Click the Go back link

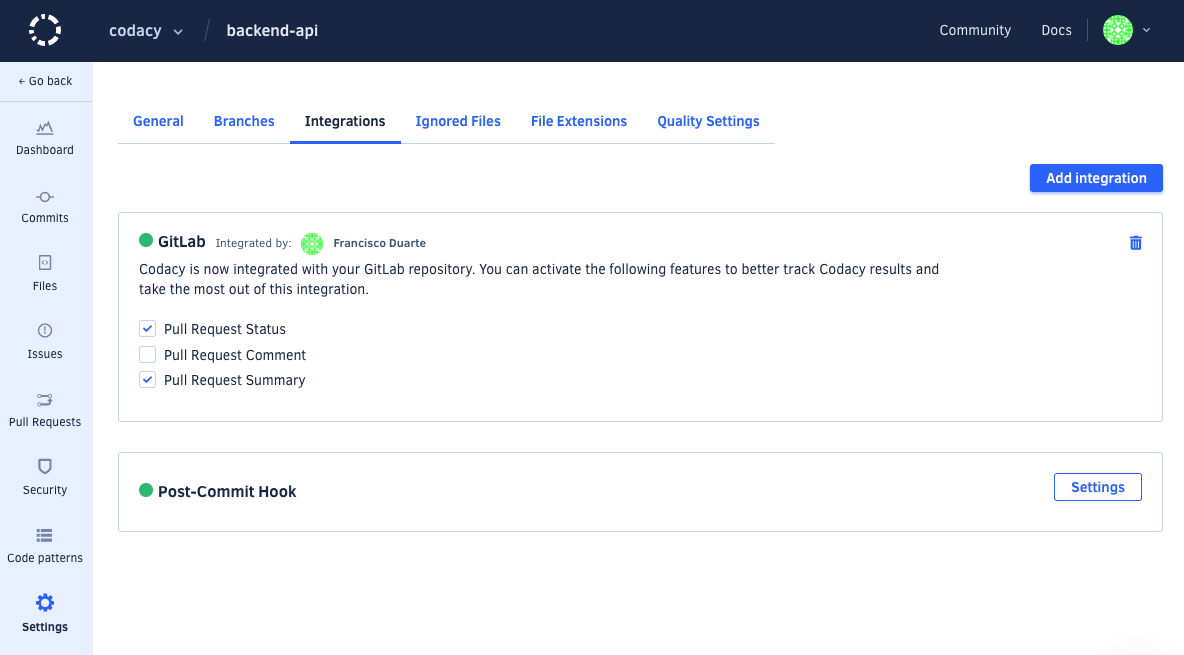point(45,81)
